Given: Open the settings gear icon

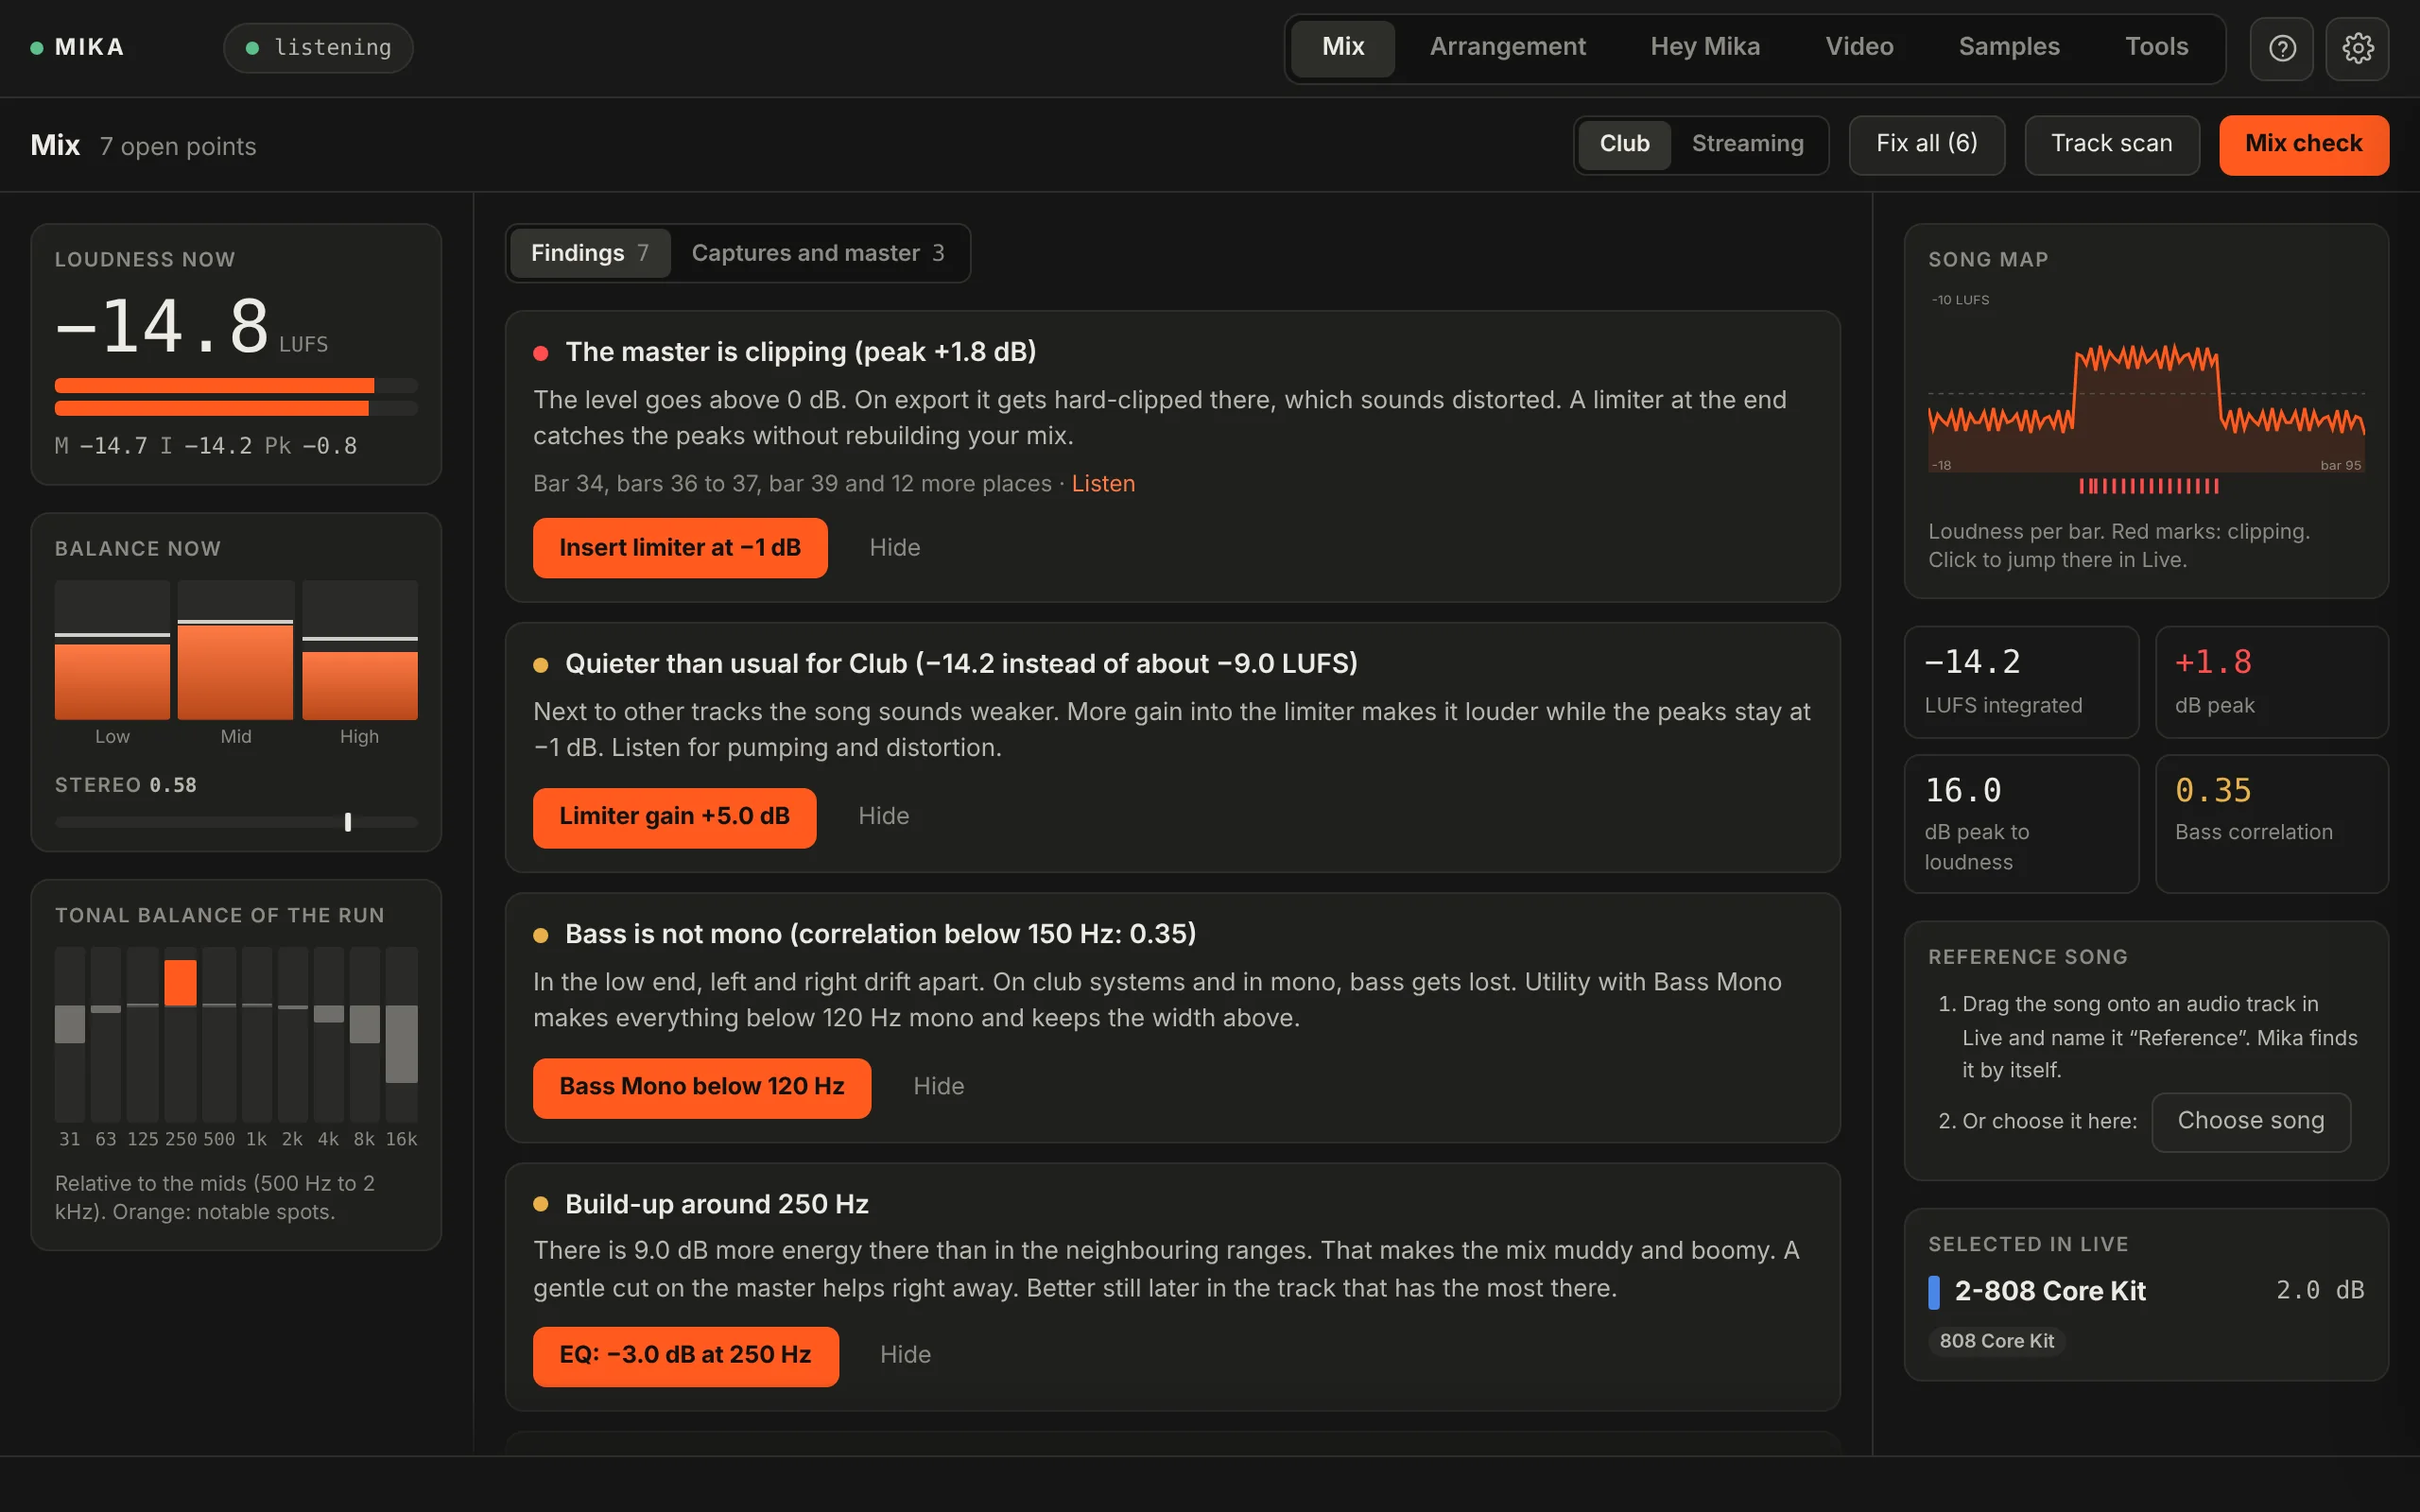Looking at the screenshot, I should coord(2357,48).
